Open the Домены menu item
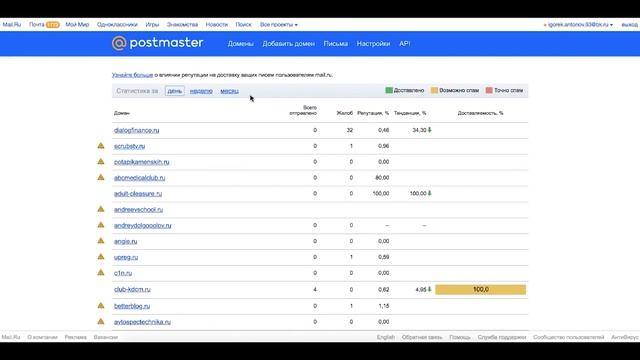Viewport: 640px width, 360px height. (x=240, y=44)
